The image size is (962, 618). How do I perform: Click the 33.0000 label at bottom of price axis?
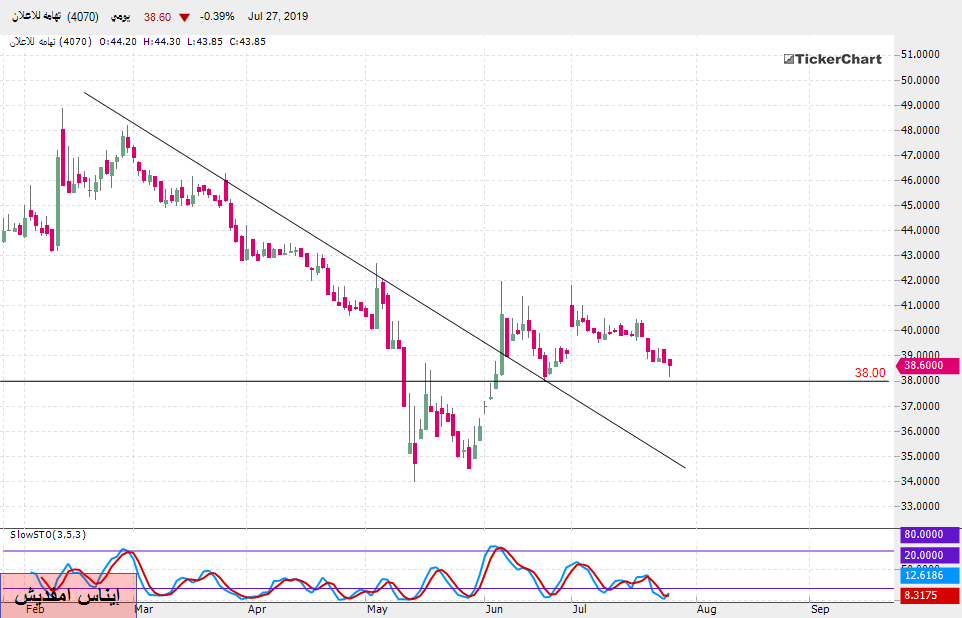click(919, 507)
